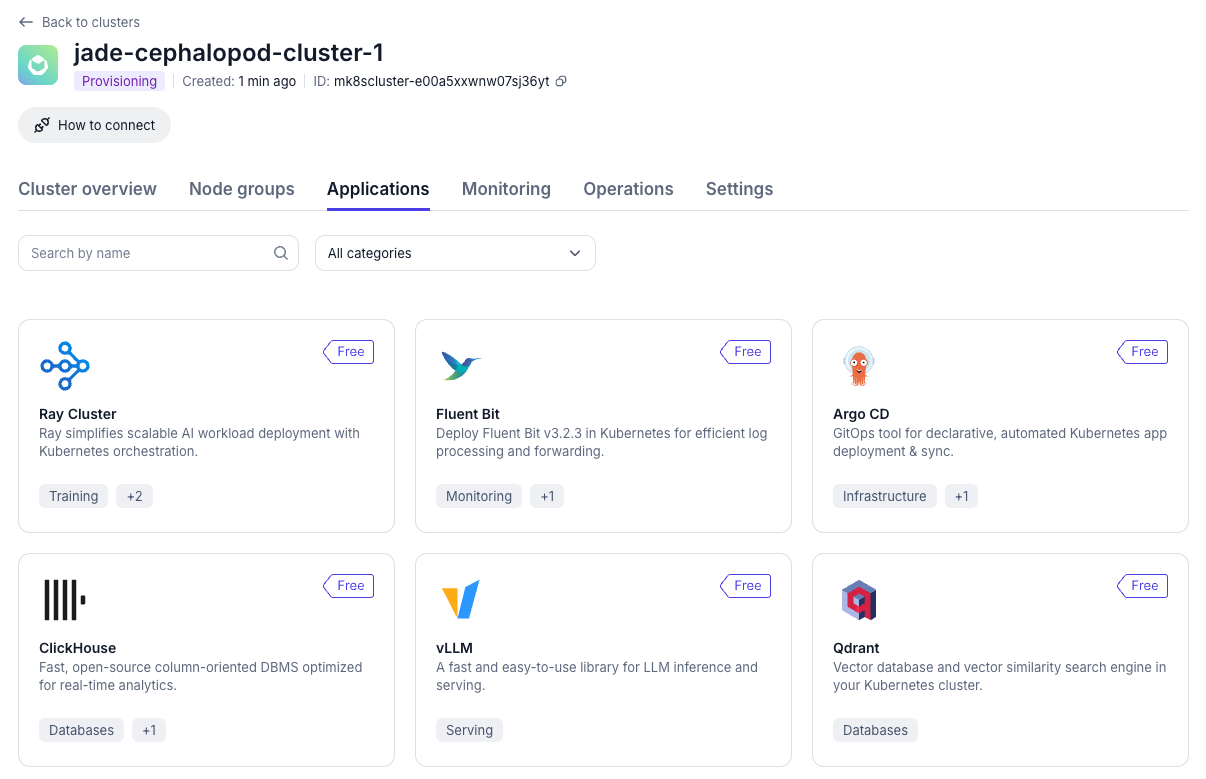
Task: Focus the Search by name field
Action: pos(148,253)
